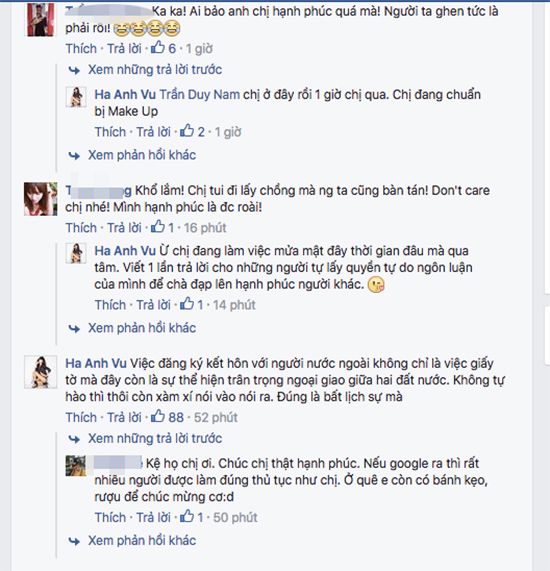Click the thumbs-up icon showing 6 likes
Screen dimensions: 550x571
click(158, 47)
